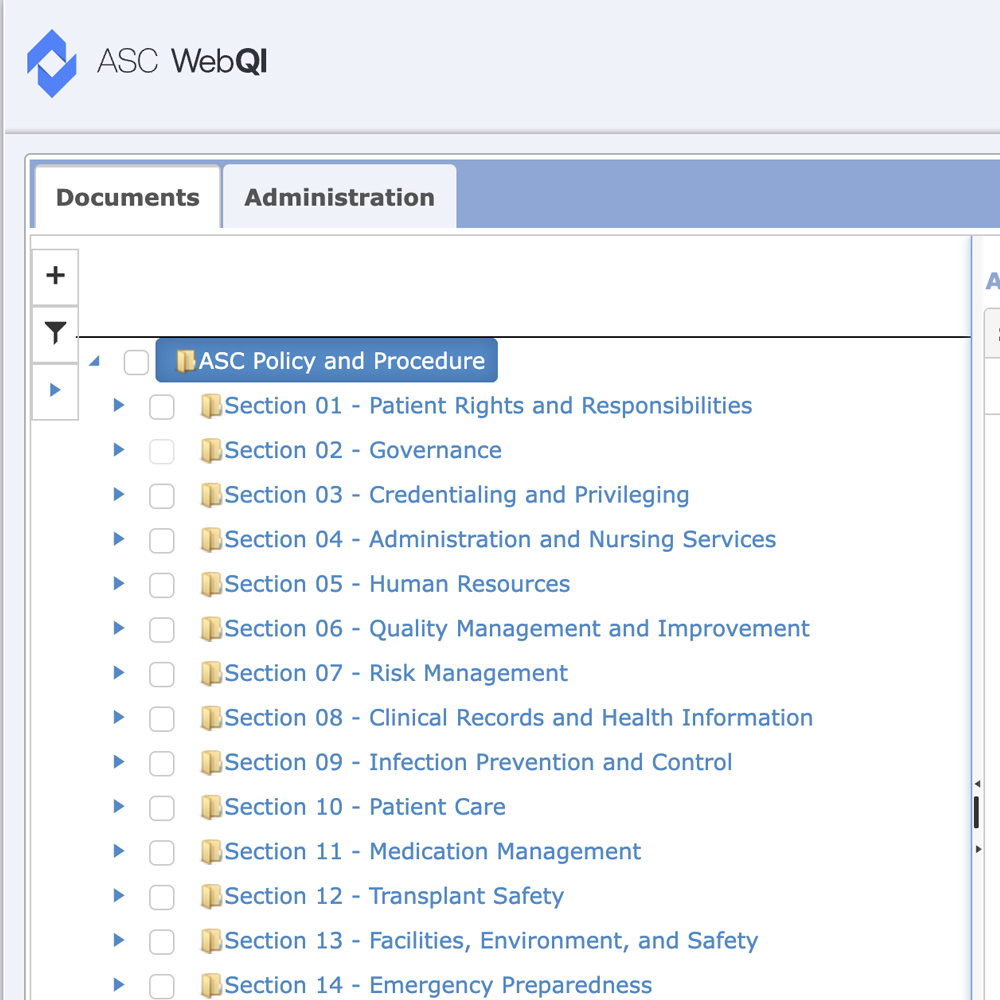The height and width of the screenshot is (1000, 1000).
Task: Expand Section 01 Patient Rights and Responsibilities
Action: (119, 405)
